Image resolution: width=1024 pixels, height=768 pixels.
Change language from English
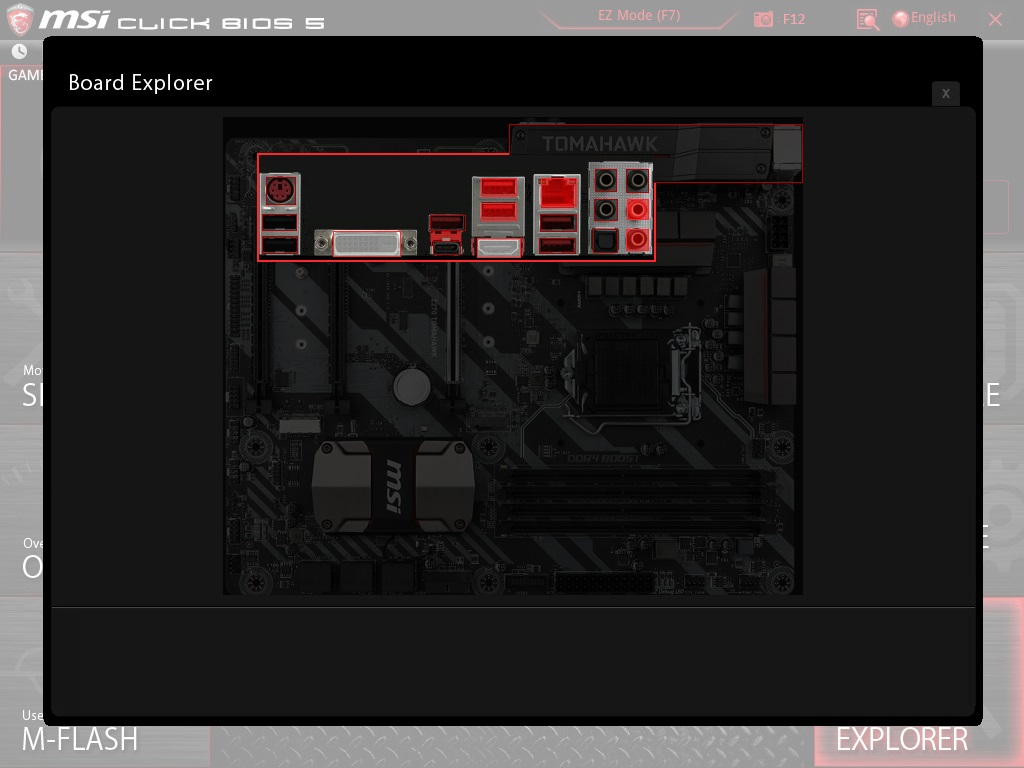(924, 18)
